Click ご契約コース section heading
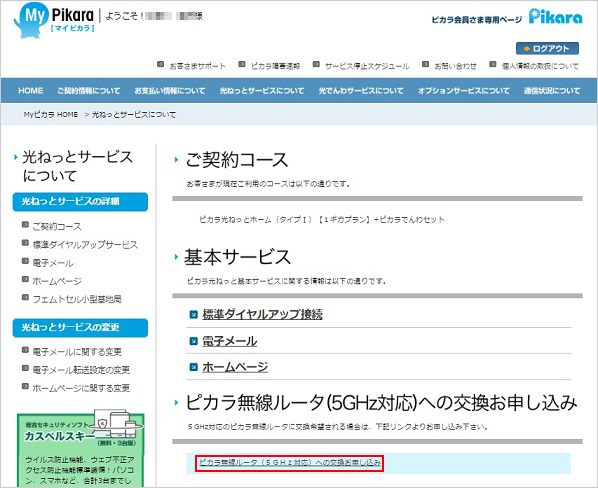The height and width of the screenshot is (488, 598). tap(236, 160)
